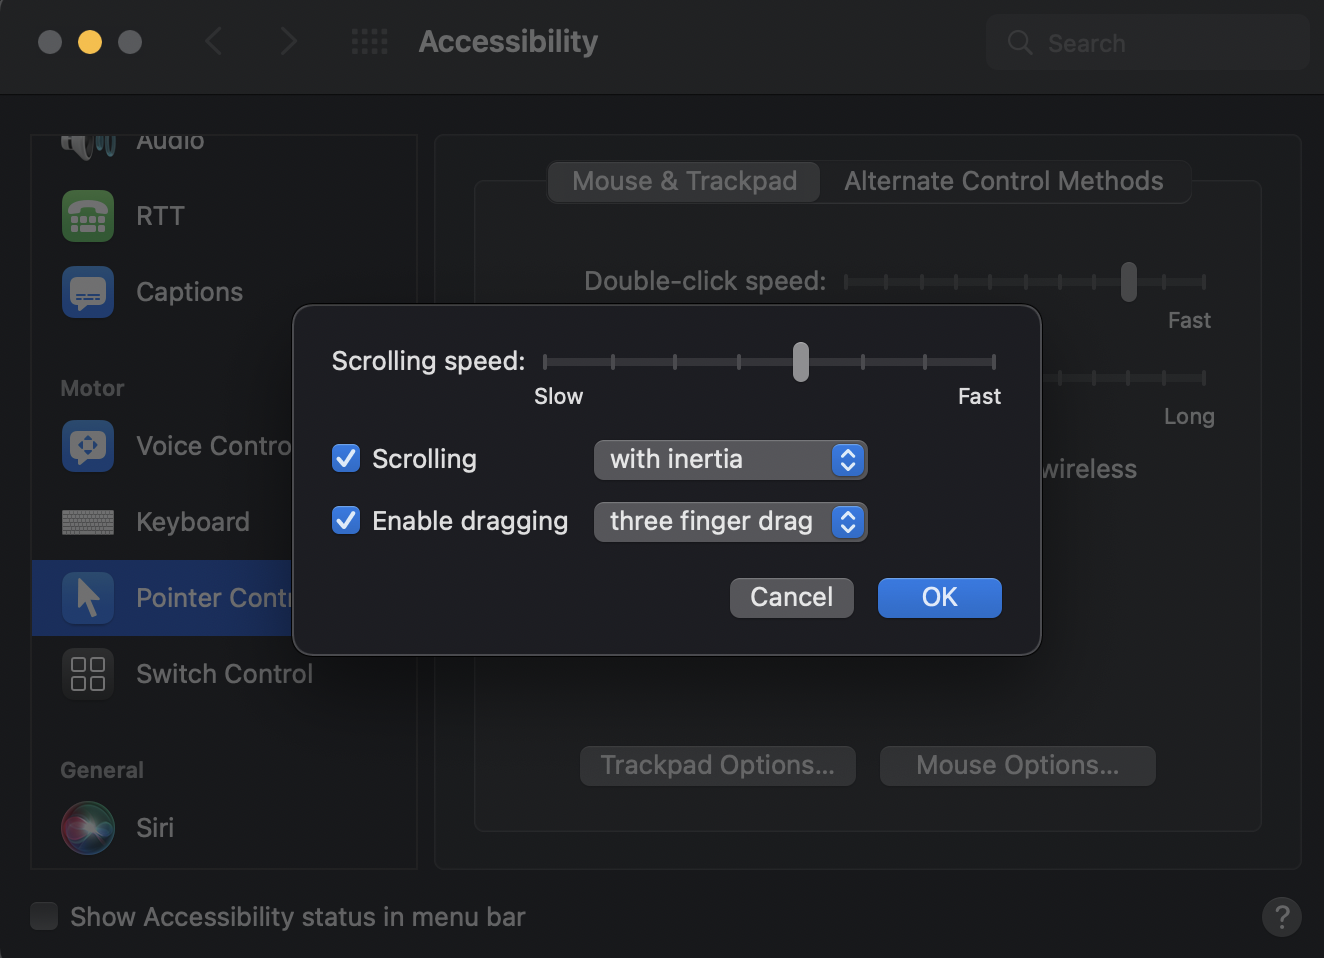Expand the 'three finger drag' dropdown

click(x=730, y=522)
